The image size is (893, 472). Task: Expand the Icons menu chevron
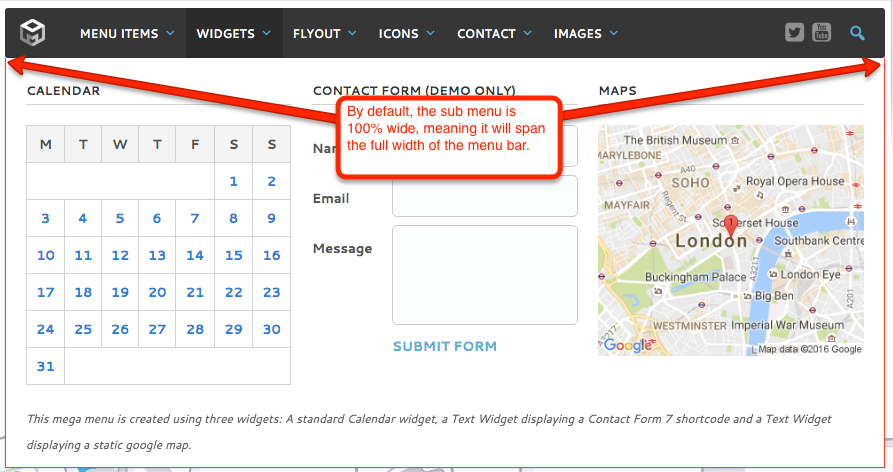[x=430, y=33]
